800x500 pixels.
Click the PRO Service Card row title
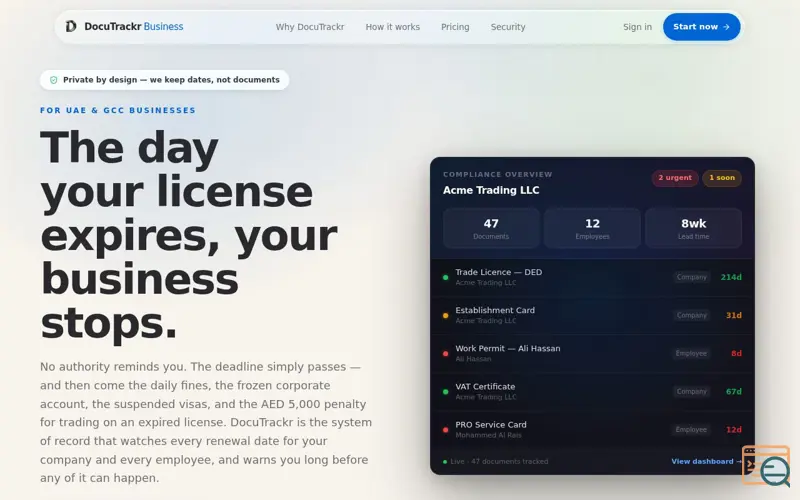pos(491,424)
